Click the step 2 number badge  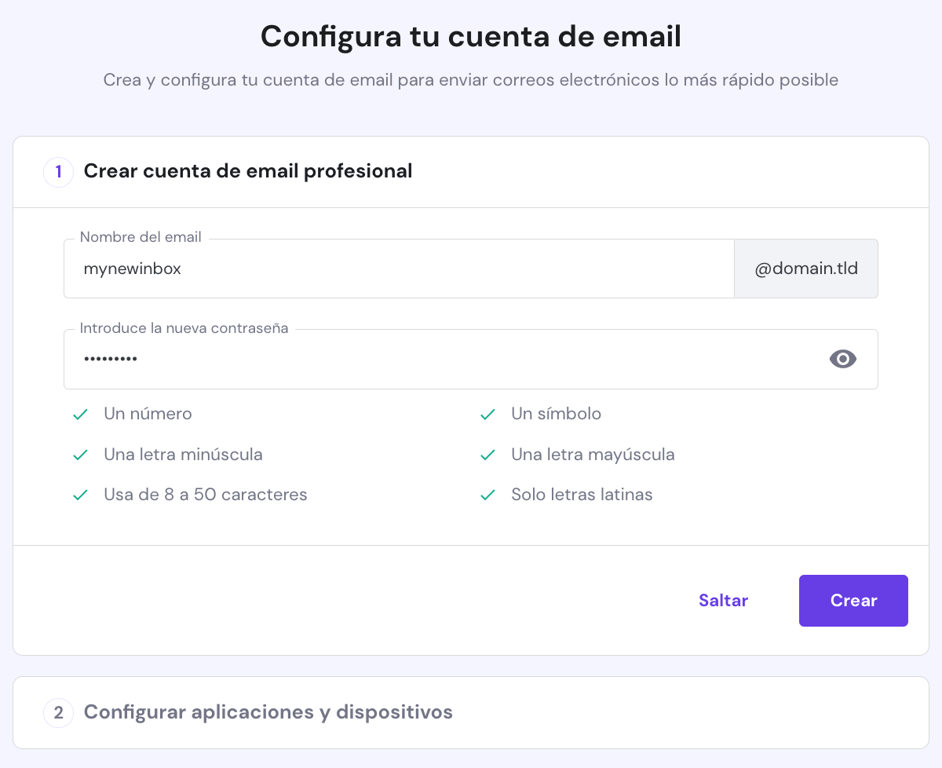pos(58,713)
